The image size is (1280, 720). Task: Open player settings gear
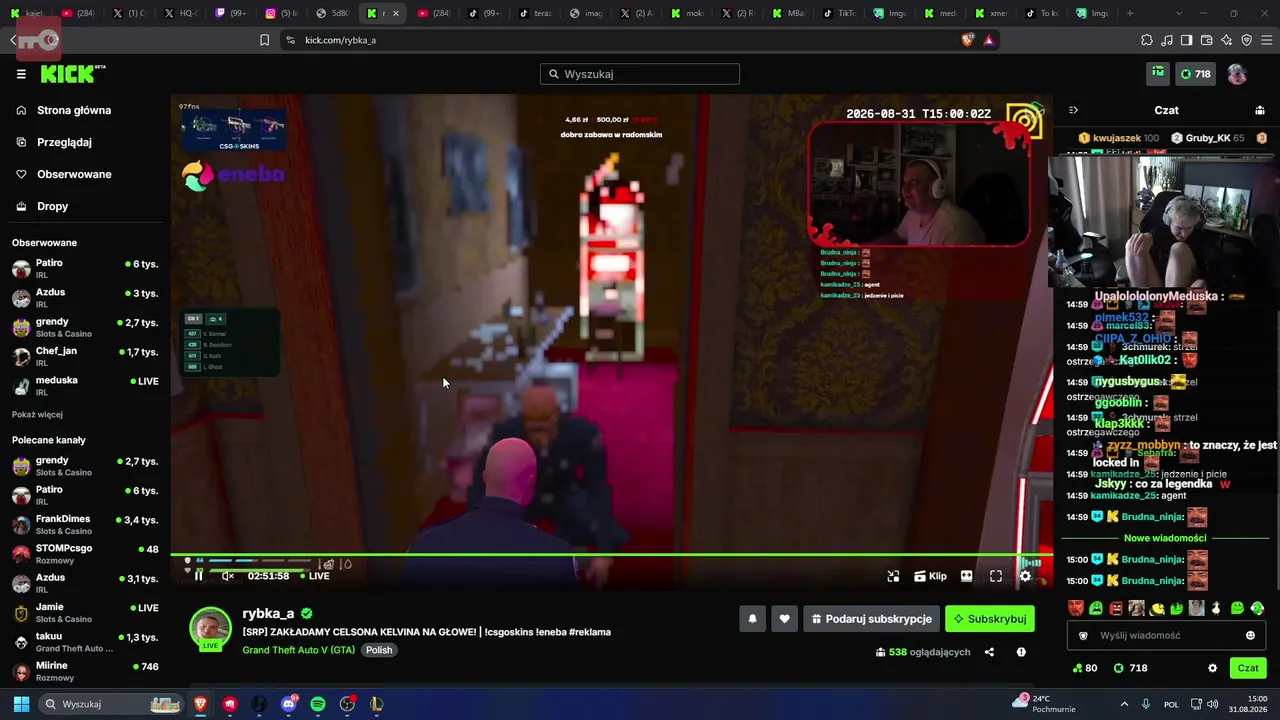coord(1025,576)
